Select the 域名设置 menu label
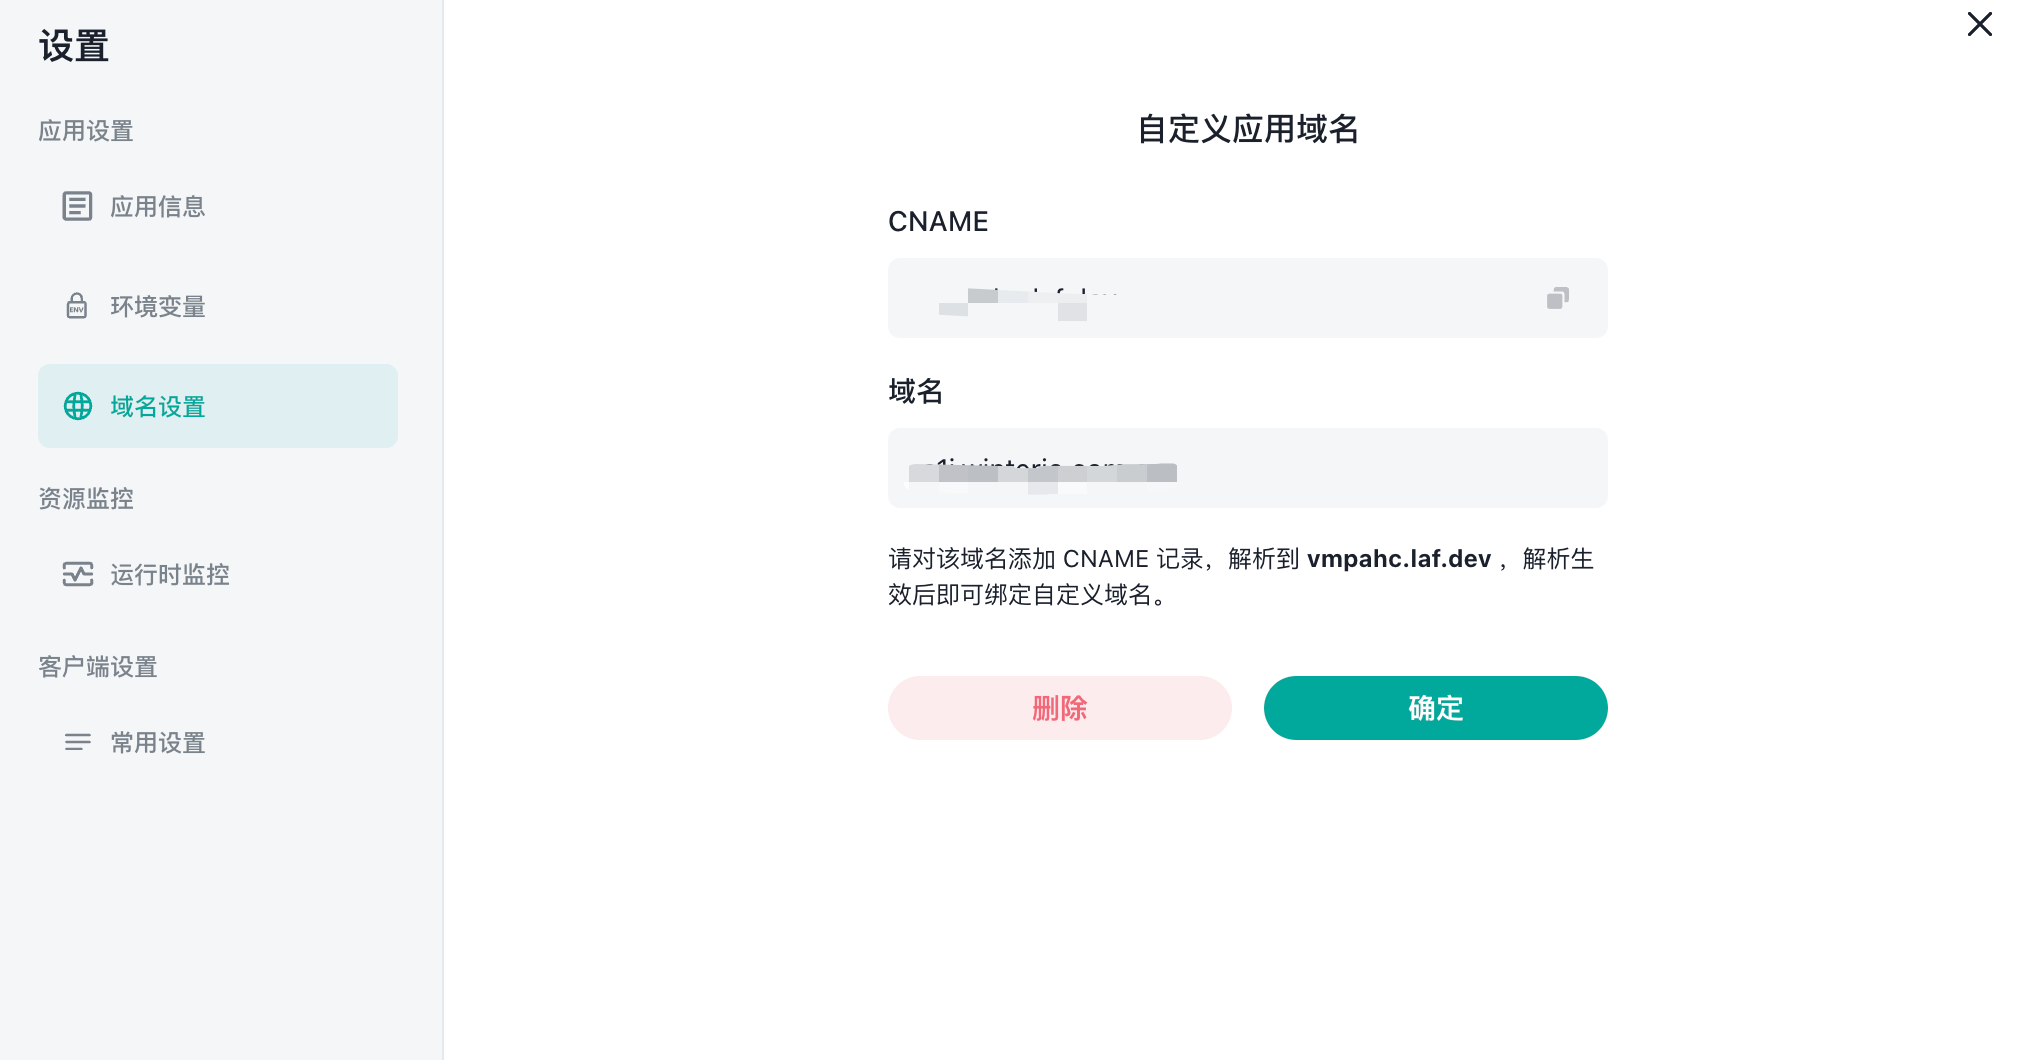The image size is (2034, 1060). pyautogui.click(x=158, y=407)
